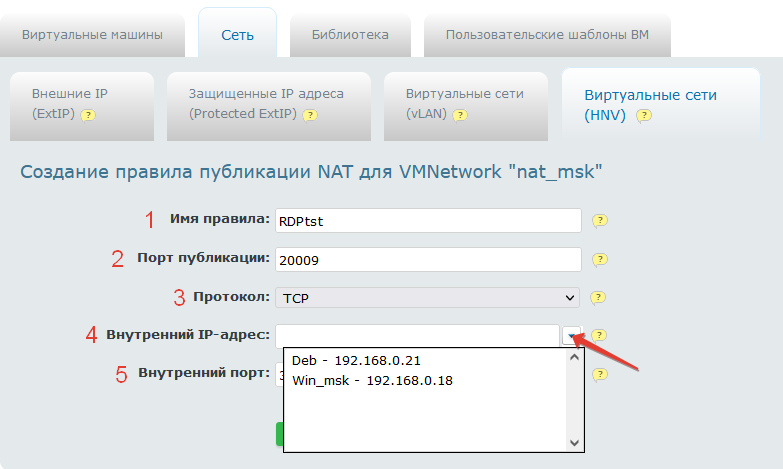The height and width of the screenshot is (469, 783).
Task: Expand the Протокол TCP dropdown
Action: point(428,297)
